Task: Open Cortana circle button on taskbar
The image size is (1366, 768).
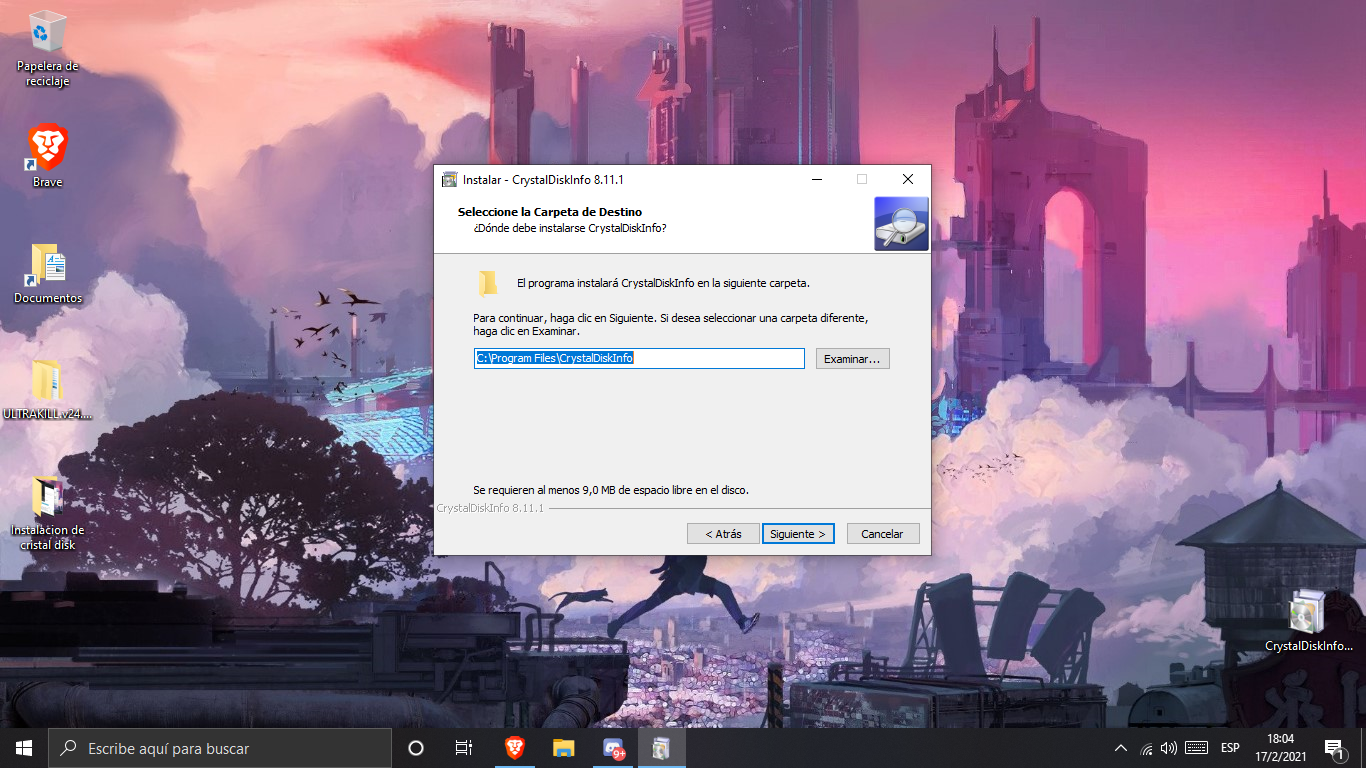Action: point(416,748)
